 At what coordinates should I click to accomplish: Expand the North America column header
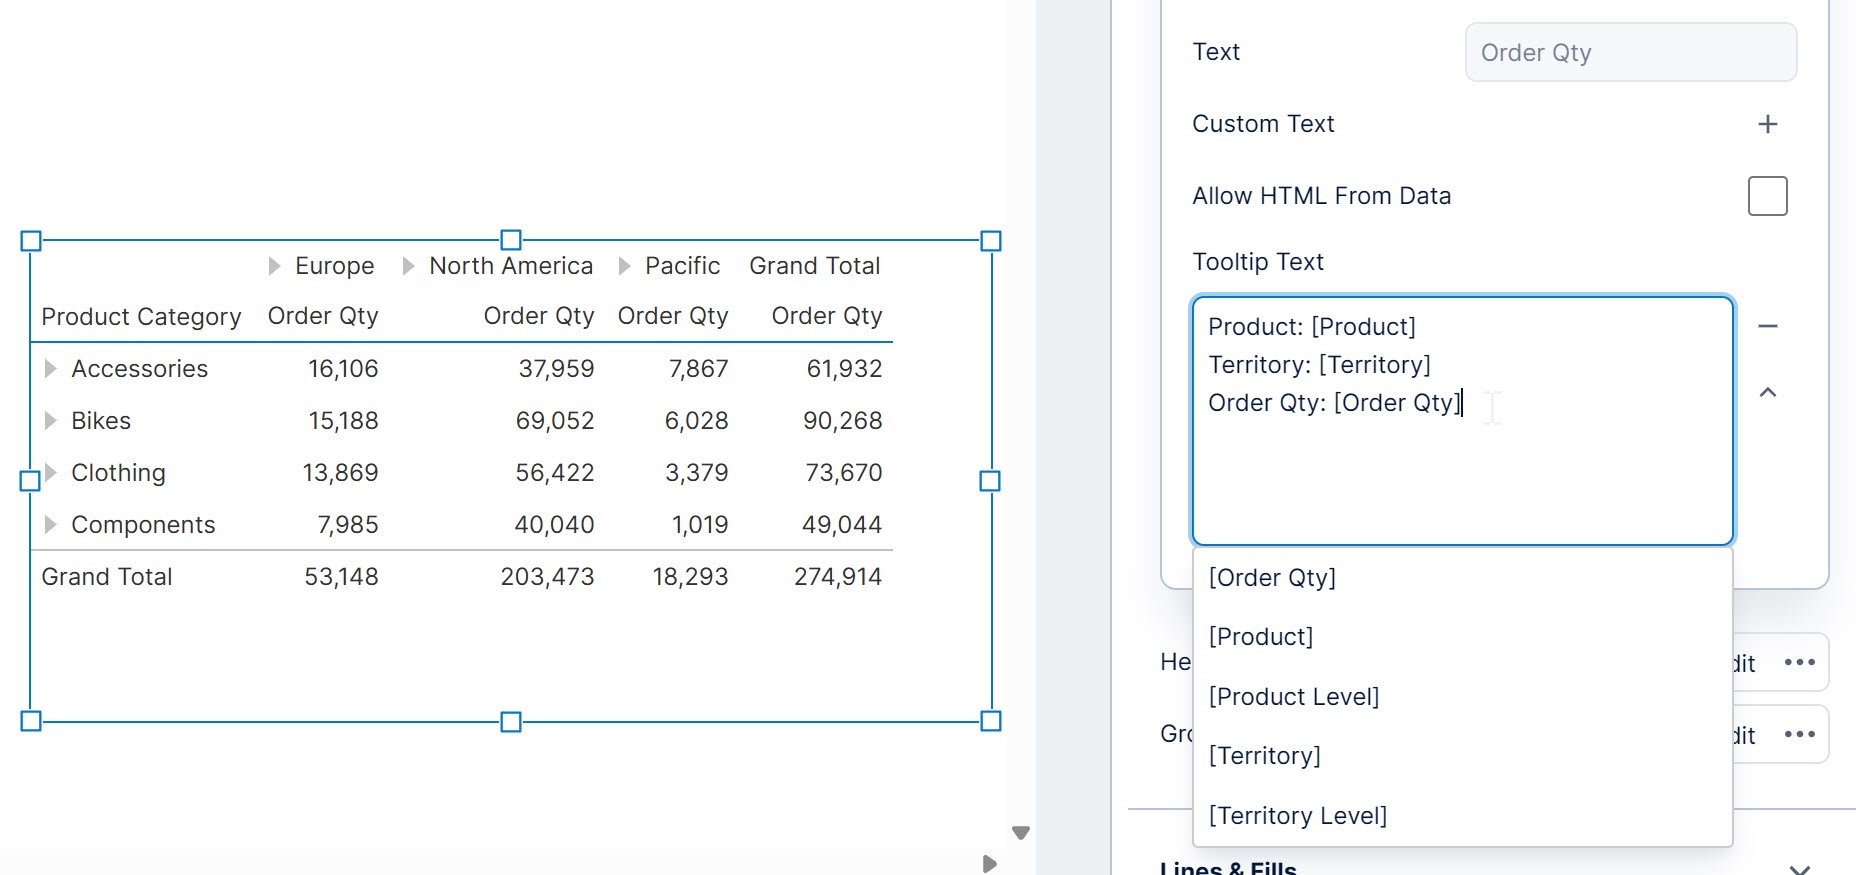(x=408, y=266)
